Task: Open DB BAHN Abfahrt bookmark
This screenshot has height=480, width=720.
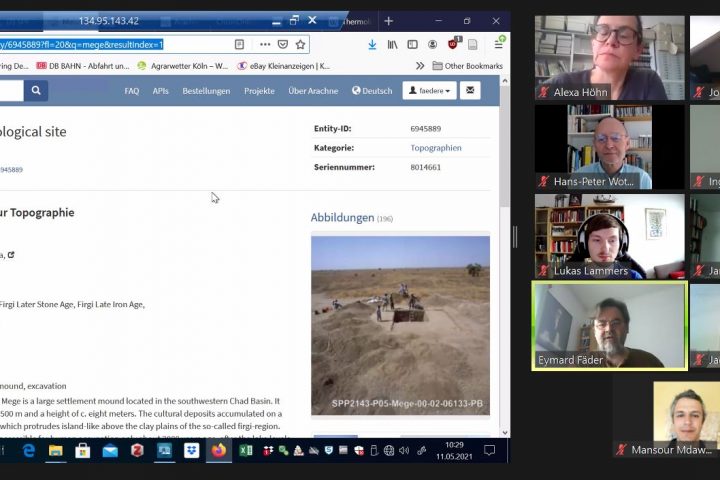Action: pyautogui.click(x=83, y=66)
